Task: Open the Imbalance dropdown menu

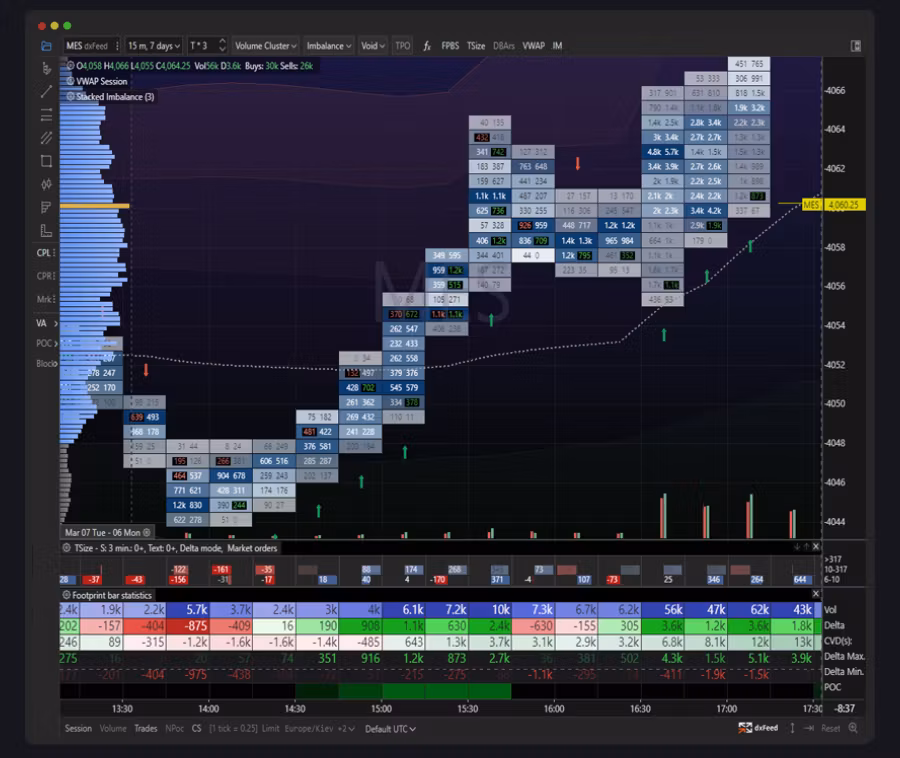Action: [x=329, y=46]
